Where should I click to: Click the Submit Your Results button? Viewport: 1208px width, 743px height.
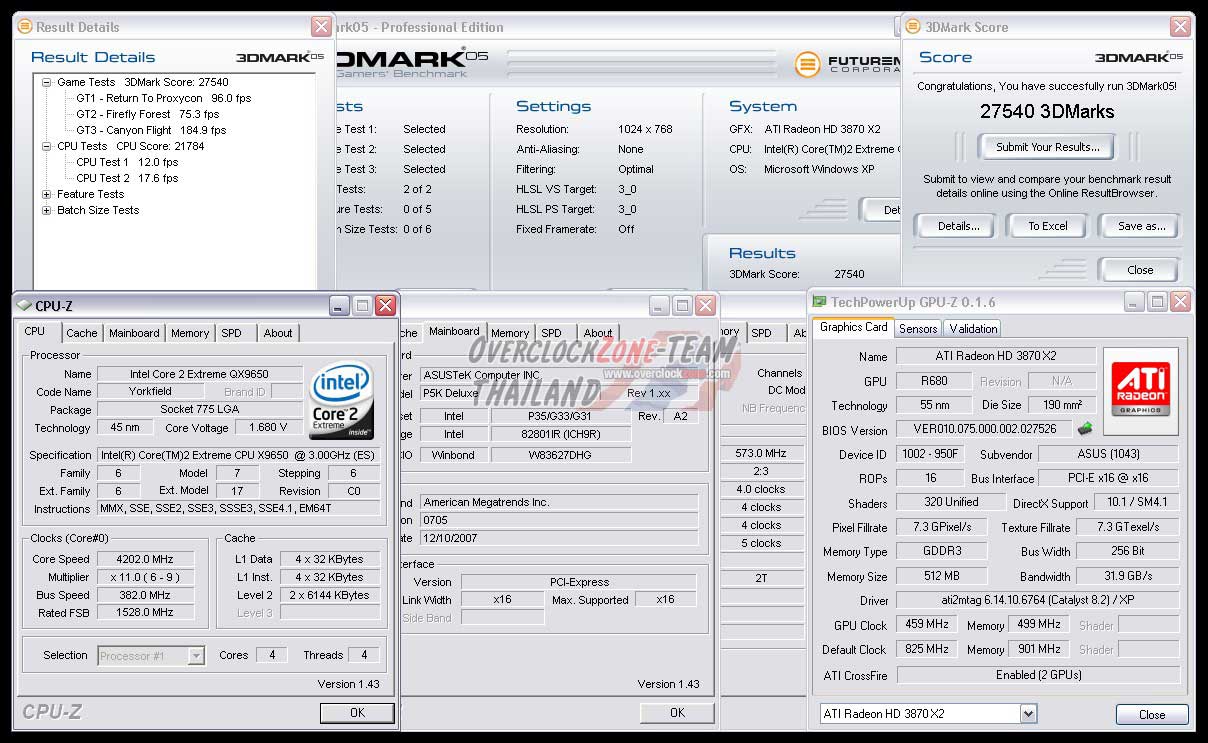coord(1047,147)
